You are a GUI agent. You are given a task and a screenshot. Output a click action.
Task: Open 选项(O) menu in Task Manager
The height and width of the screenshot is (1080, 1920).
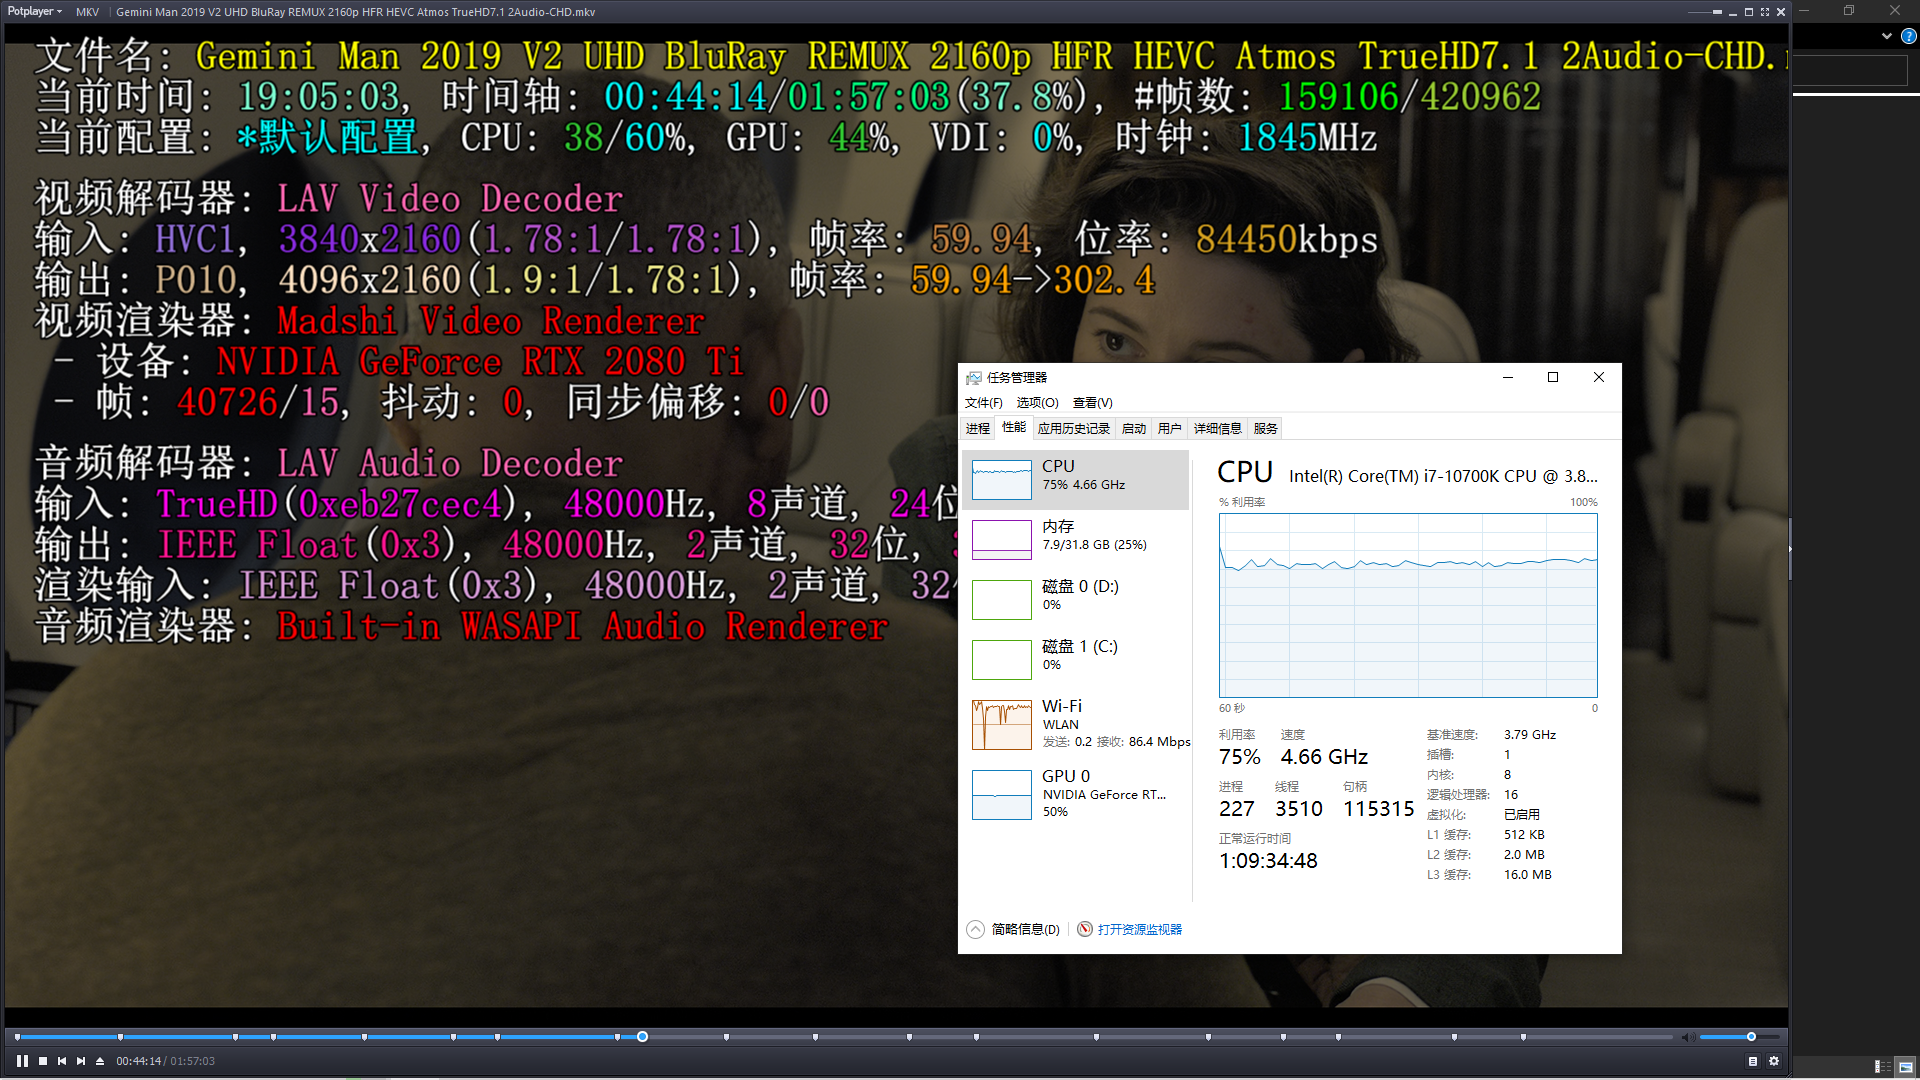[x=1037, y=403]
